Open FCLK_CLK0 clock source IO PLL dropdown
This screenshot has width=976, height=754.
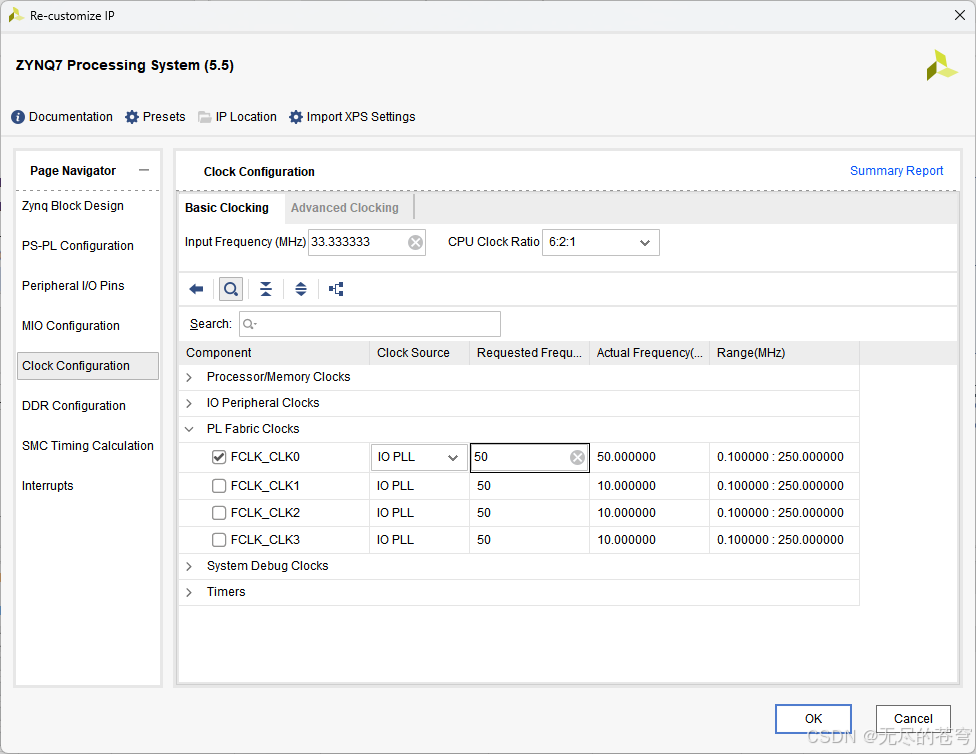pyautogui.click(x=418, y=457)
